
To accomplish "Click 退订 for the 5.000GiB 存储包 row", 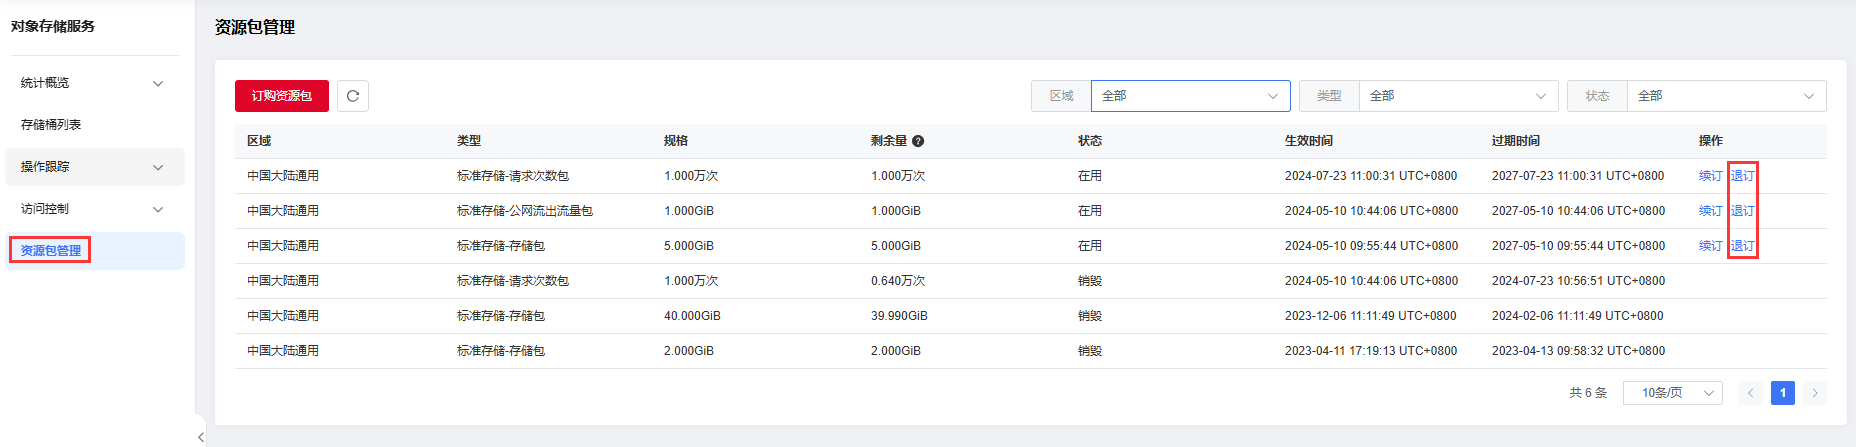I will coord(1742,246).
